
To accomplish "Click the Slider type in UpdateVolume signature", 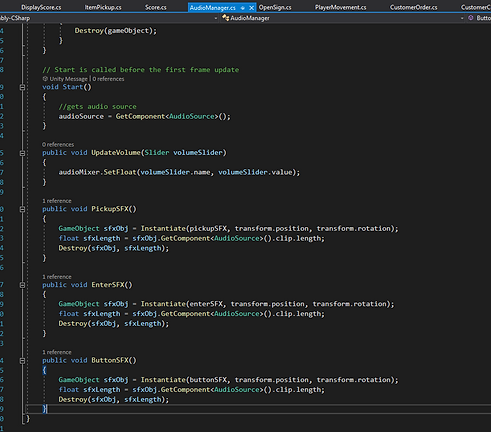I will coord(157,153).
